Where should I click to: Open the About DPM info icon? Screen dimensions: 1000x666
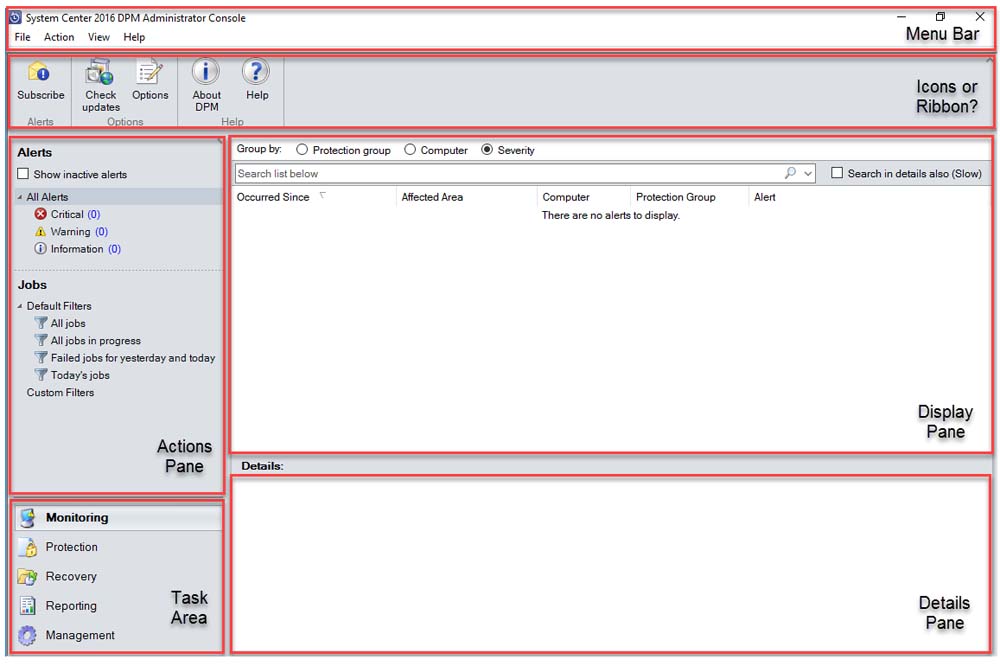click(205, 71)
